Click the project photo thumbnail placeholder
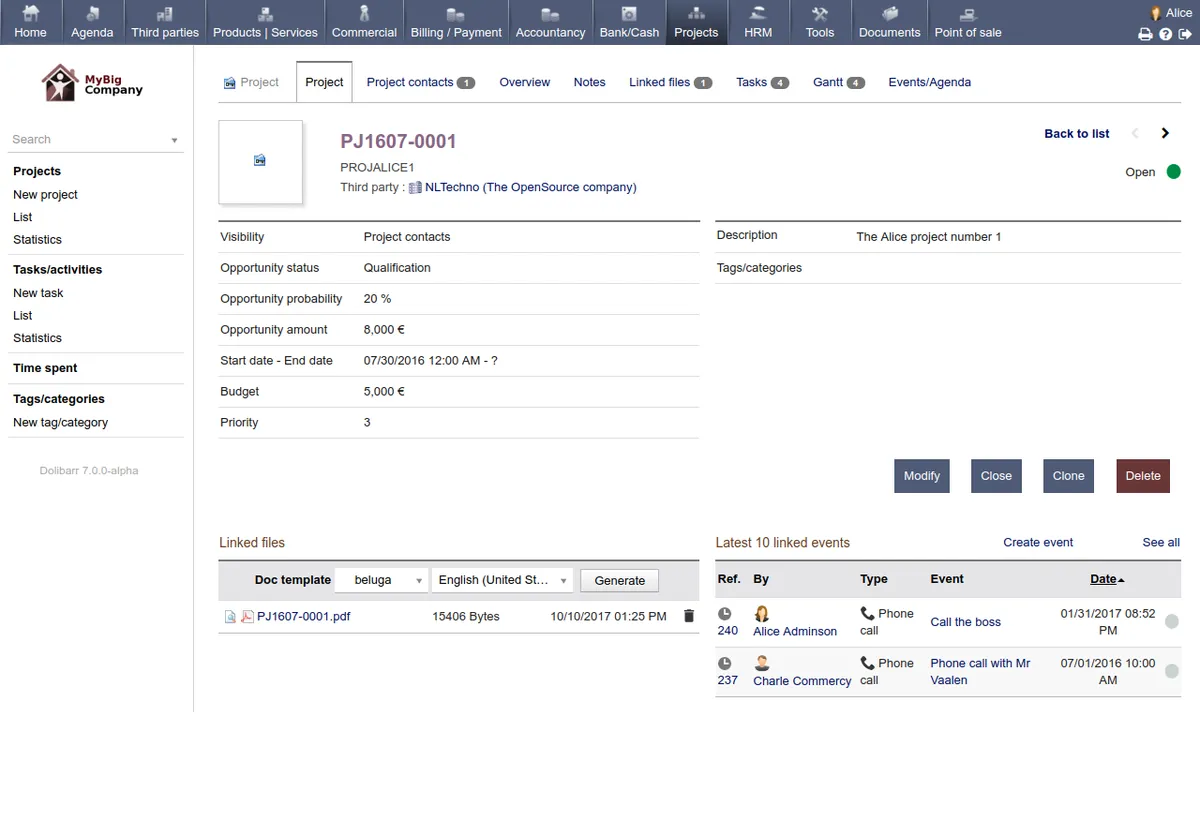This screenshot has height=821, width=1200. click(260, 161)
